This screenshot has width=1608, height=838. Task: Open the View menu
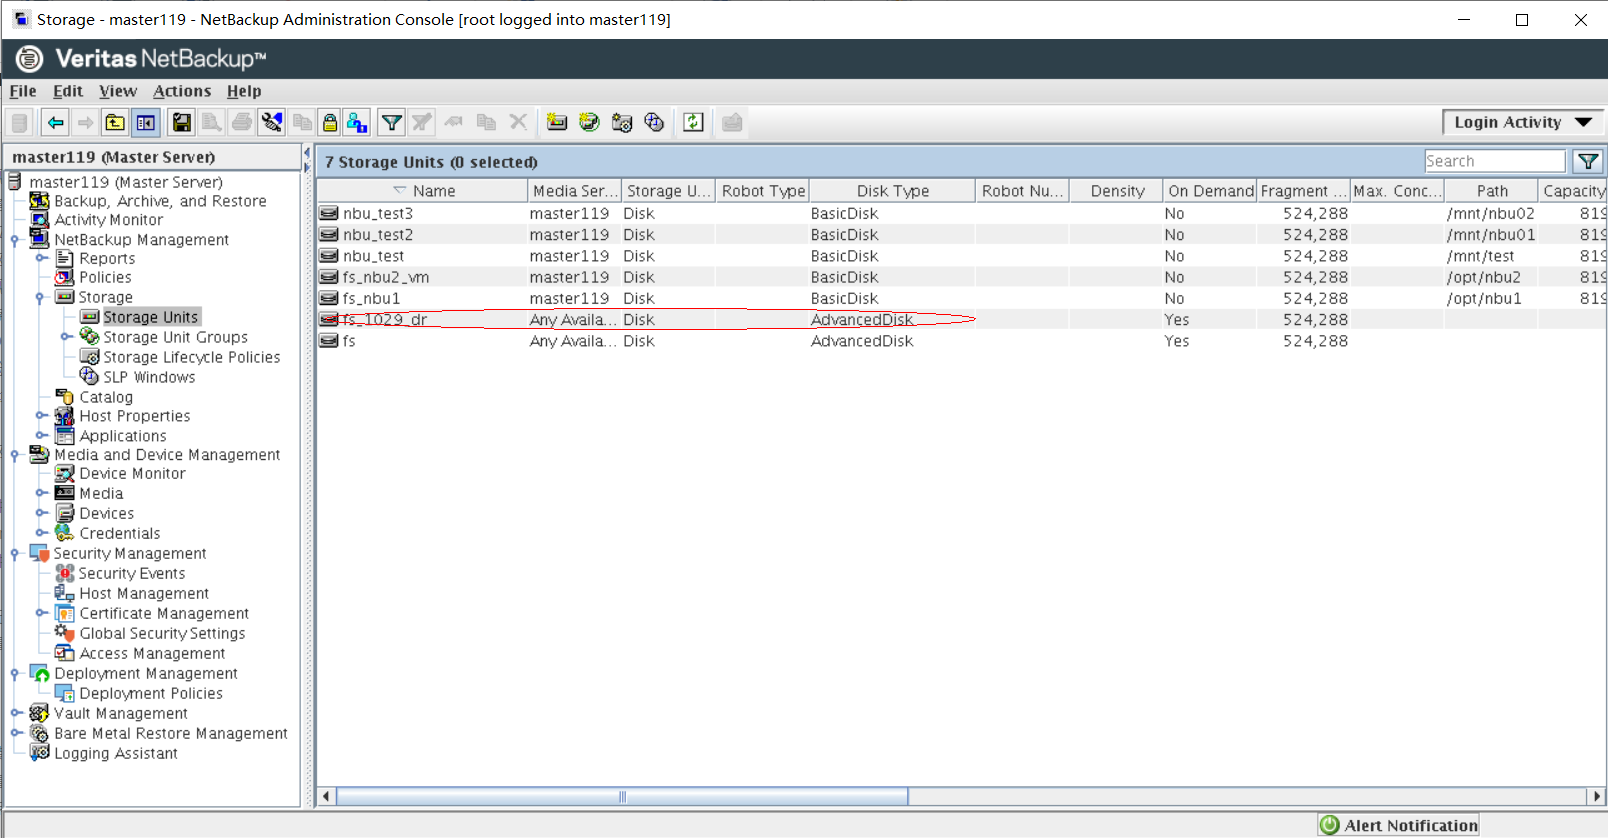pos(117,91)
